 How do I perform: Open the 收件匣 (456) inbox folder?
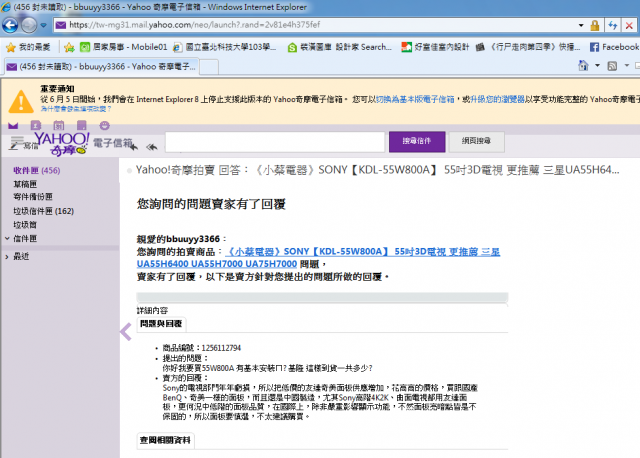tap(37, 170)
